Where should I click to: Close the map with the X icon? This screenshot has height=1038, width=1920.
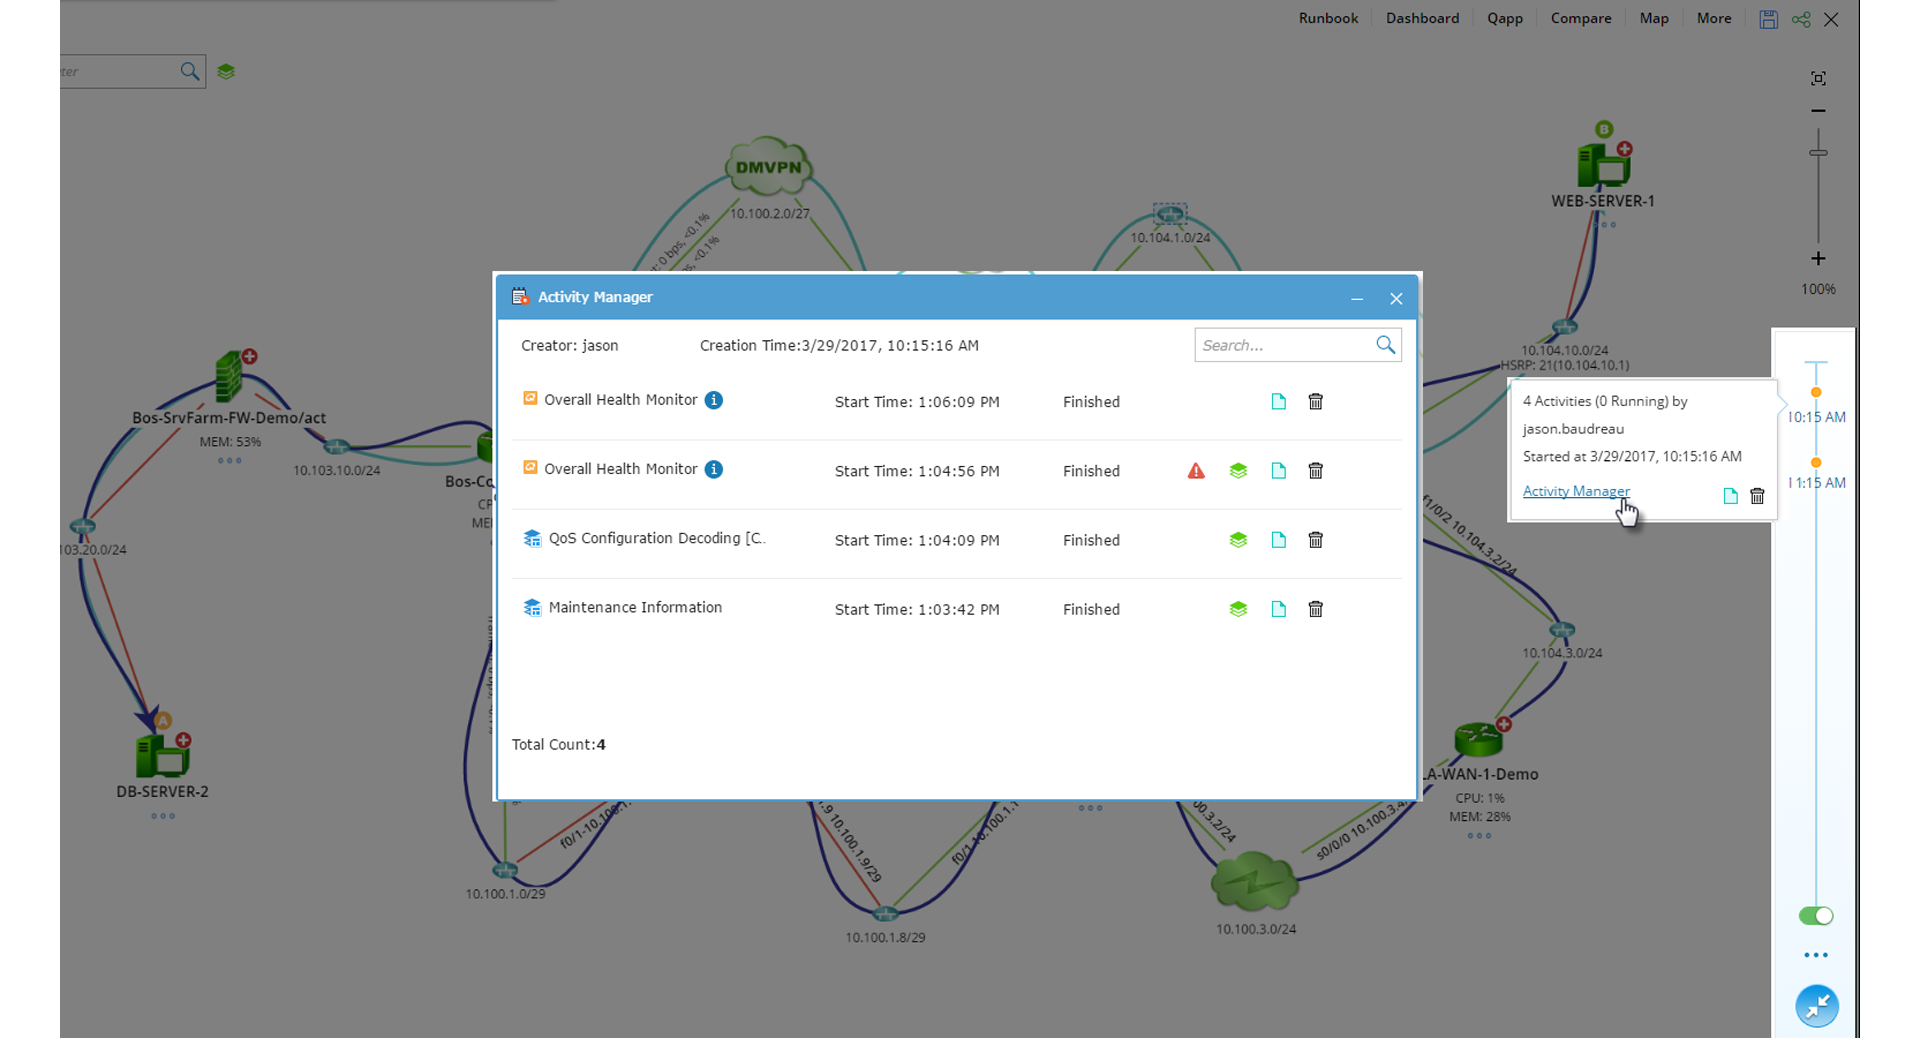1831,19
